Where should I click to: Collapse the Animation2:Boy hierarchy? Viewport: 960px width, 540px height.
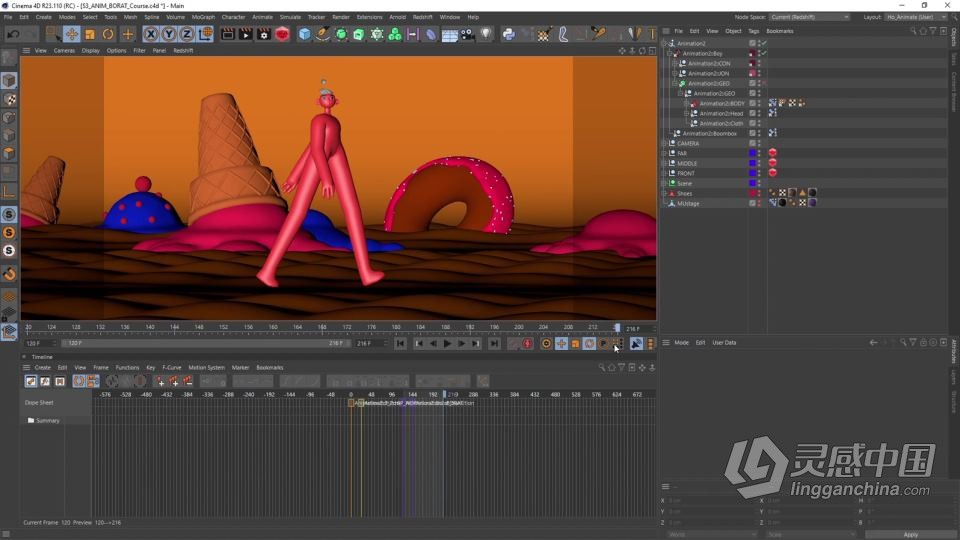[669, 53]
